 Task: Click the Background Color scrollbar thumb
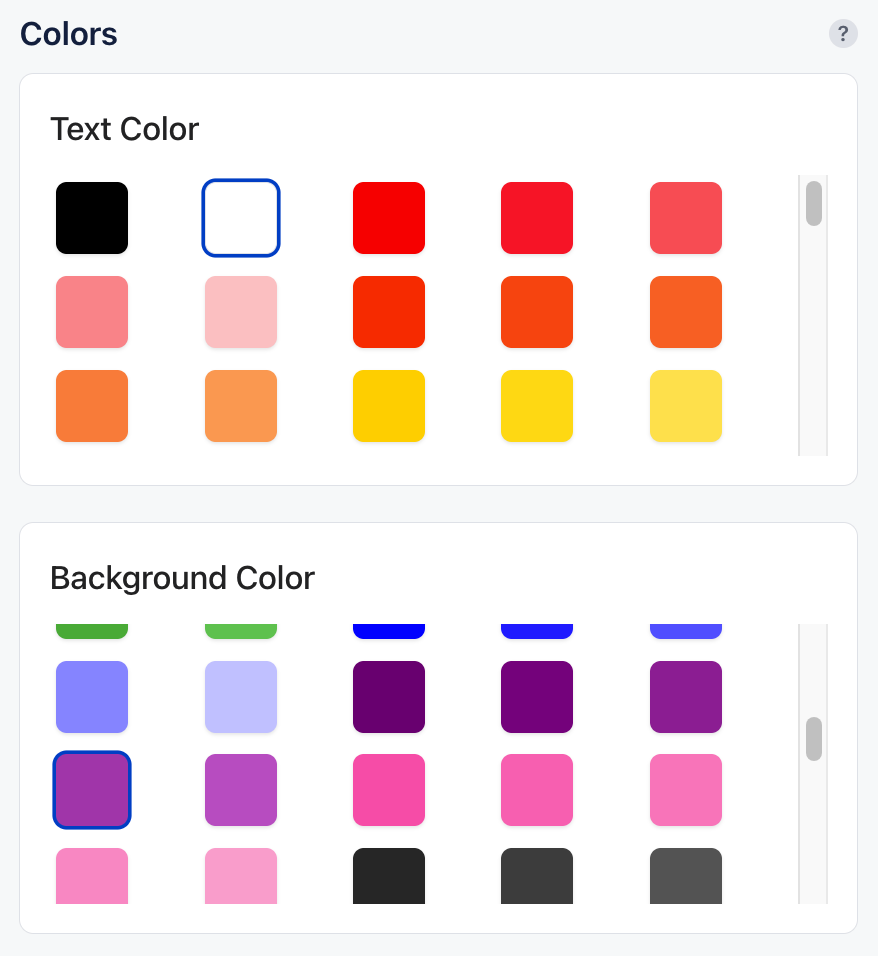pyautogui.click(x=814, y=739)
